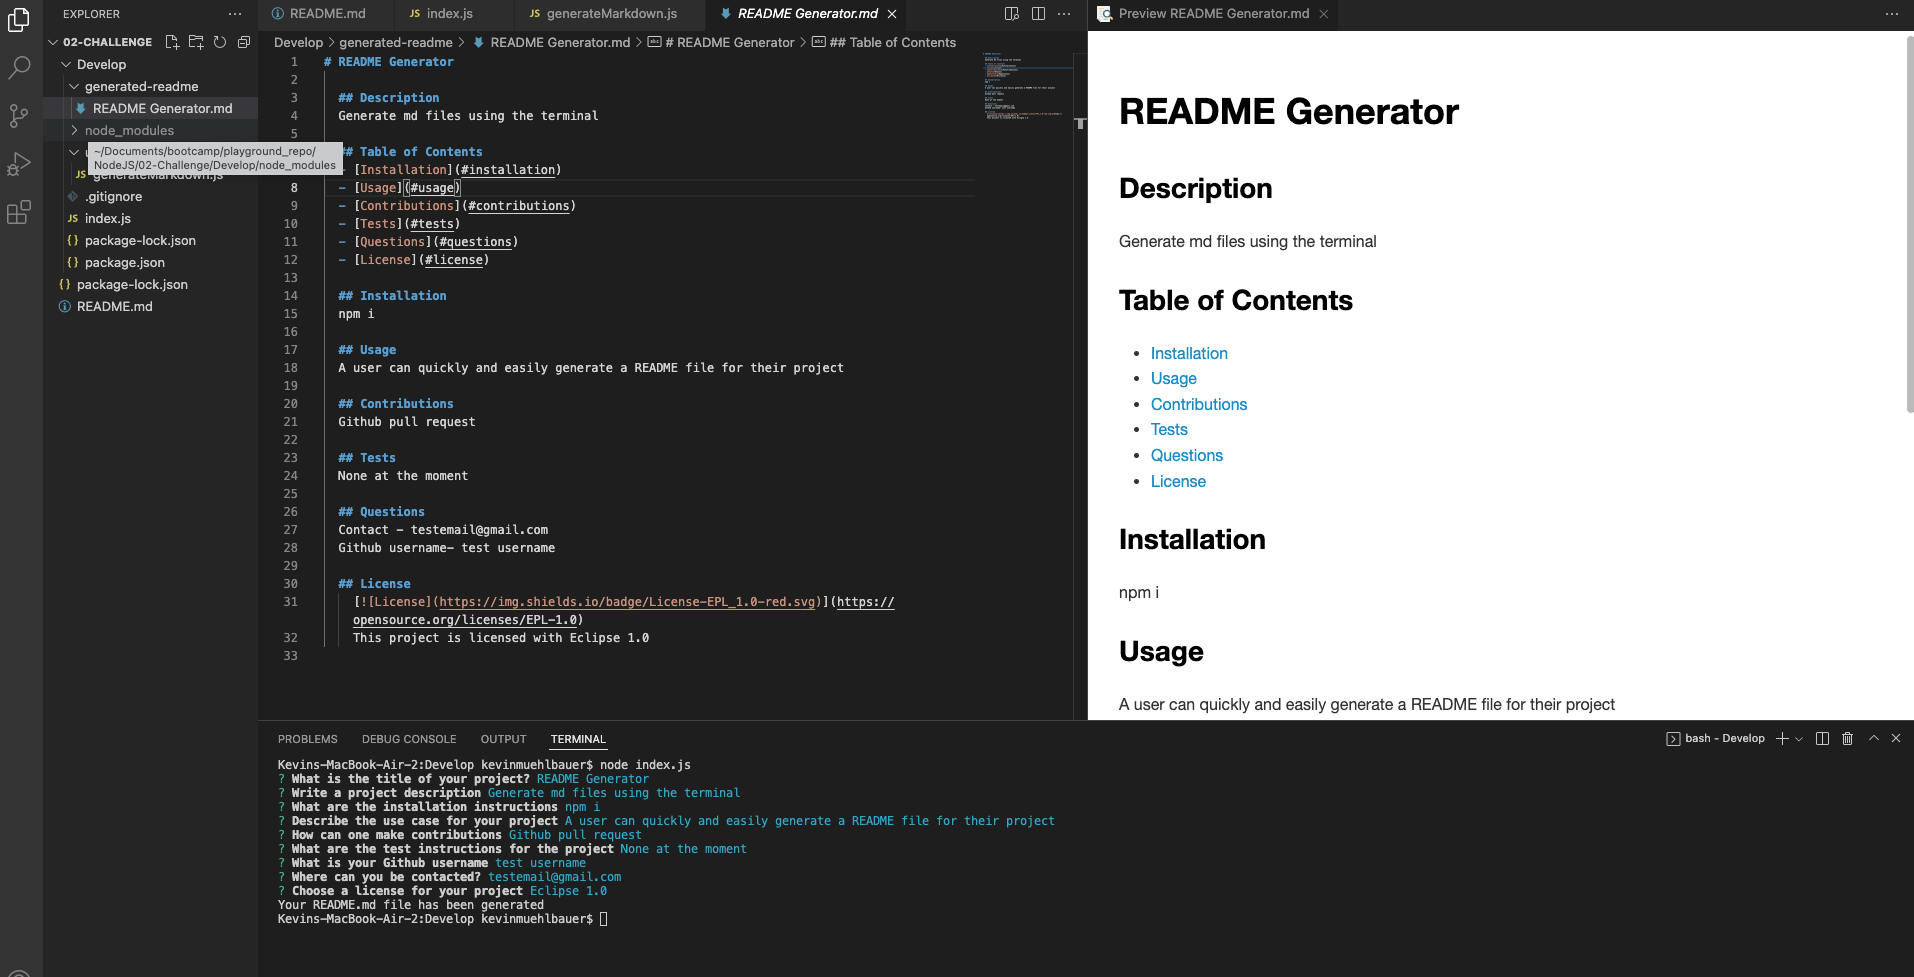Screen dimensions: 1914x977
Task: Select package.json in the Explorer
Action: (x=125, y=262)
